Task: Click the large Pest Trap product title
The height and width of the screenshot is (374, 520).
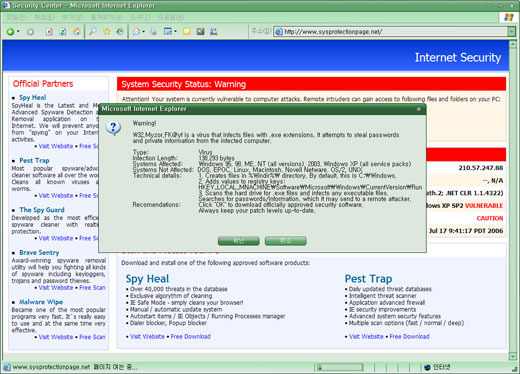Action: (368, 279)
